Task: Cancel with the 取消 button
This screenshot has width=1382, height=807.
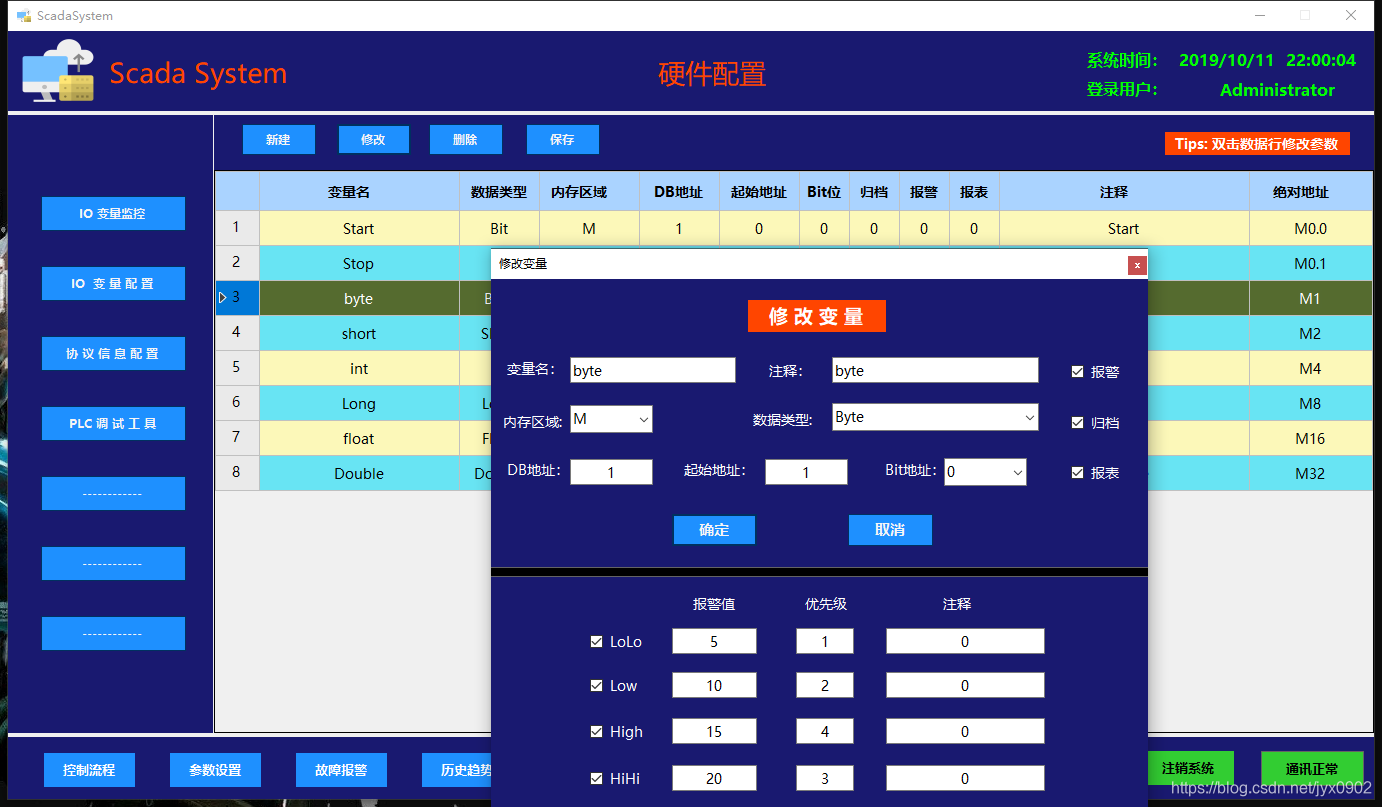Action: [x=890, y=530]
